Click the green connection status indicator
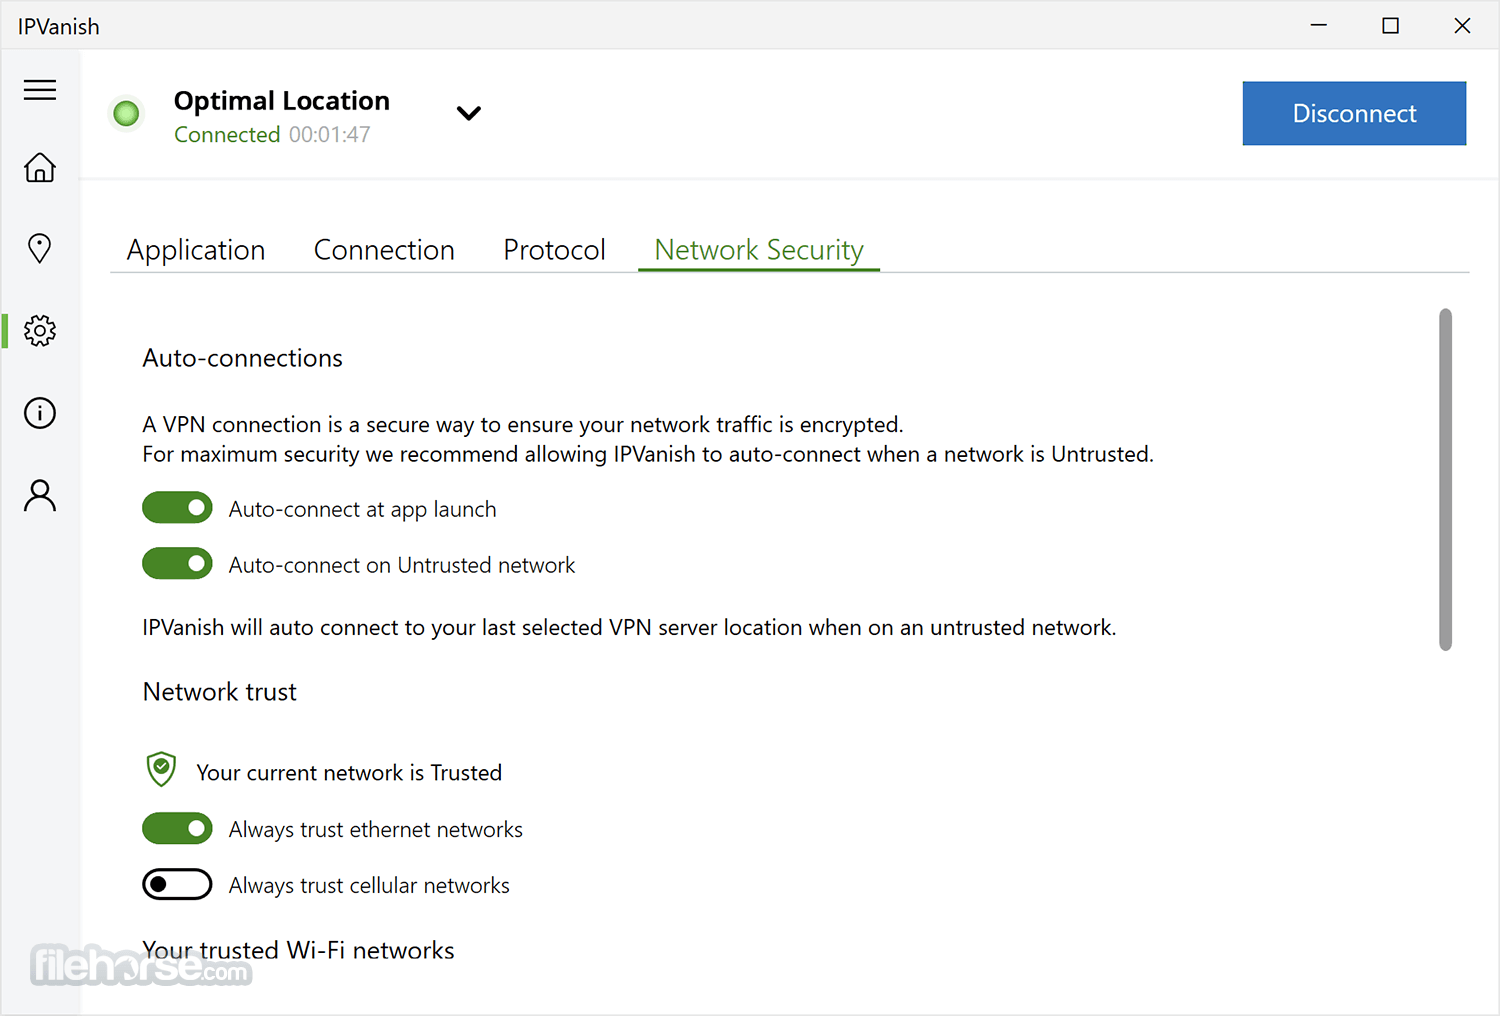Image resolution: width=1500 pixels, height=1016 pixels. click(126, 114)
